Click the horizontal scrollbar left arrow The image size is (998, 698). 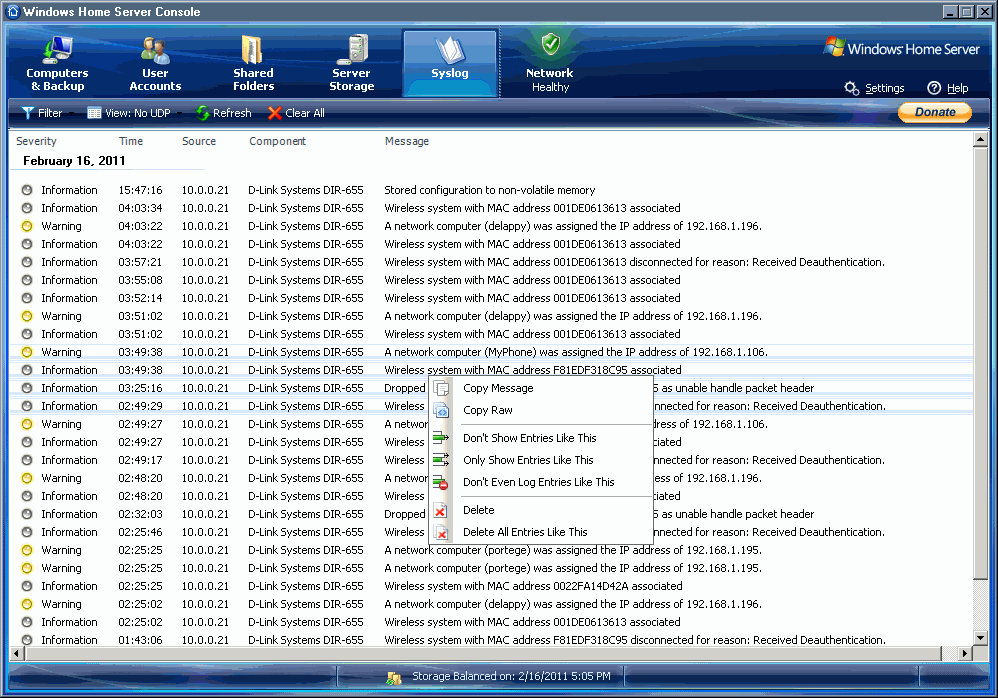(x=17, y=653)
